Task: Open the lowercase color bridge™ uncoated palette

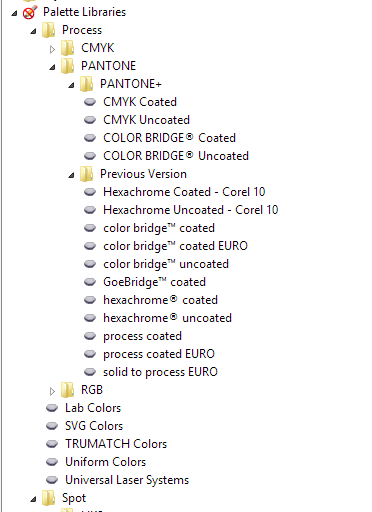Action: point(166,264)
